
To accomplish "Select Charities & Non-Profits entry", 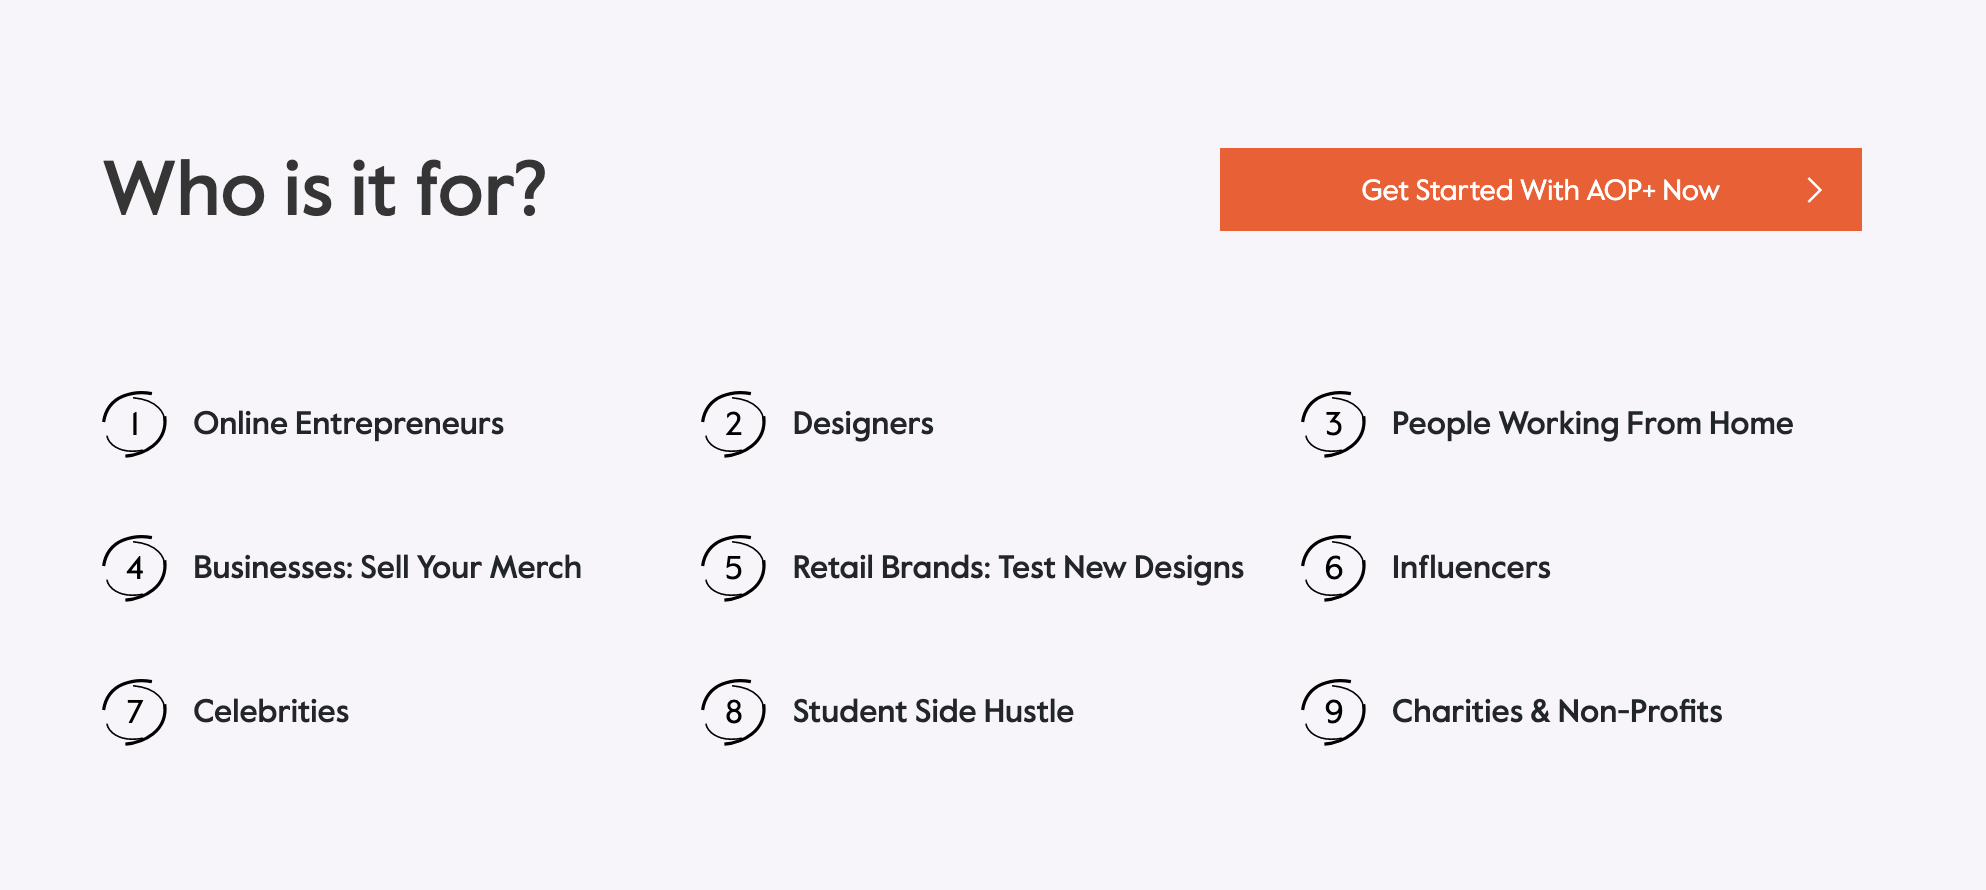I will pyautogui.click(x=1556, y=712).
